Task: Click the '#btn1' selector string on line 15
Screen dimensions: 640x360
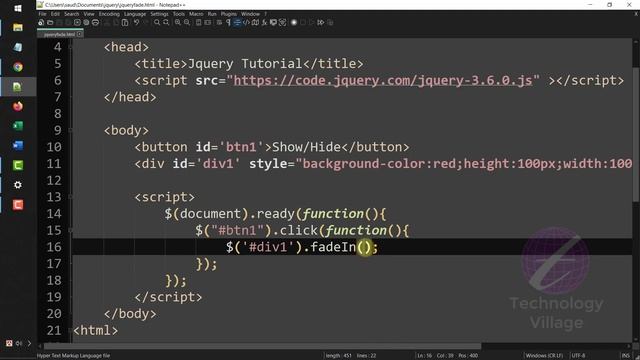Action: [237, 230]
